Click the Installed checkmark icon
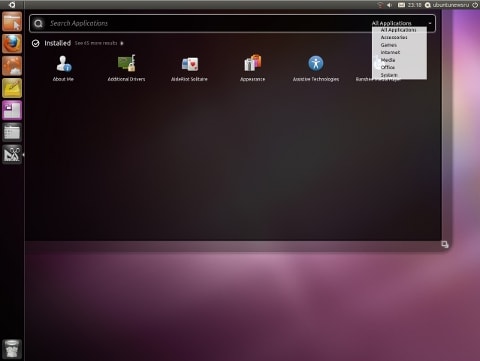Screen dimensions: 480x361 tap(36, 43)
